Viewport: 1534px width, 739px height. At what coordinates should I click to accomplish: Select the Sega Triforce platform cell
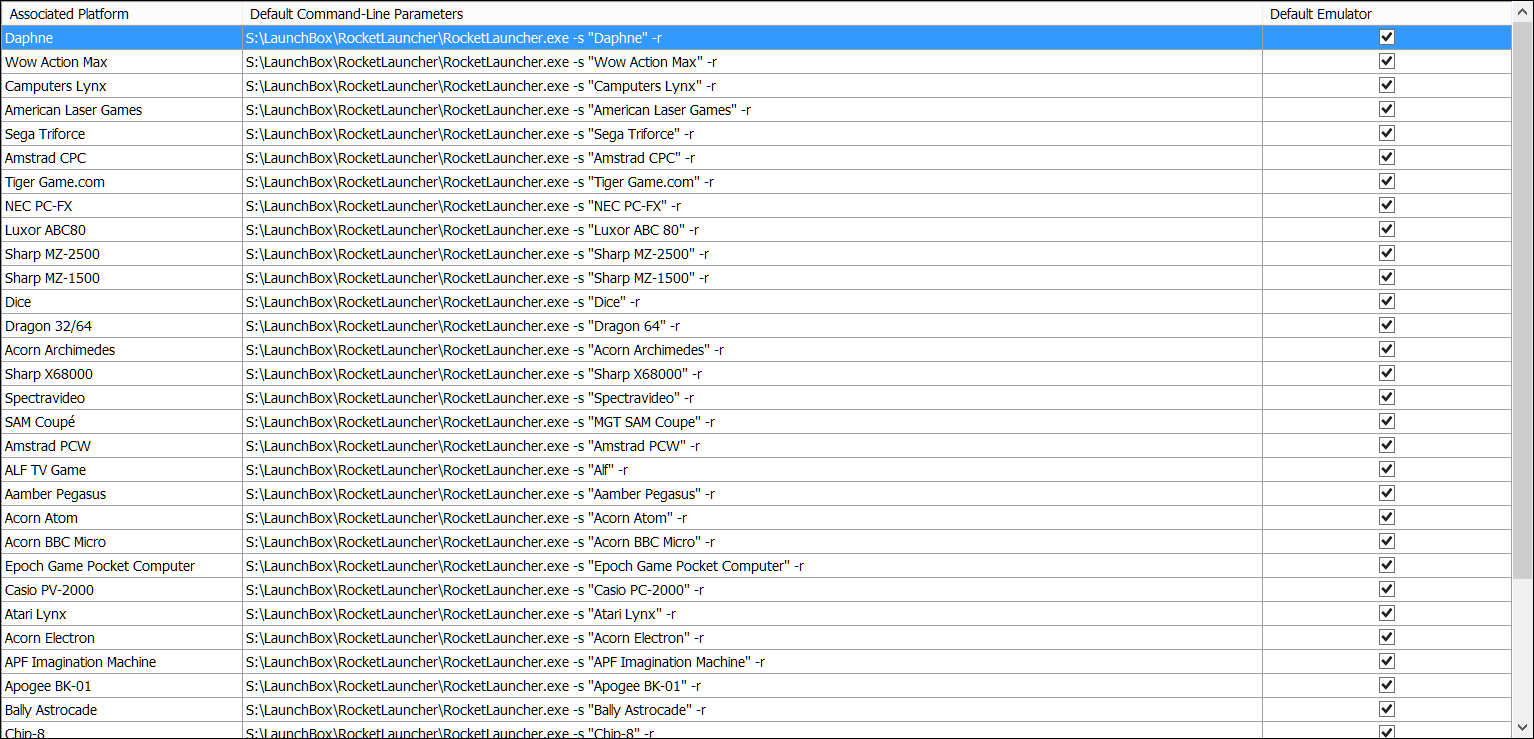(121, 134)
